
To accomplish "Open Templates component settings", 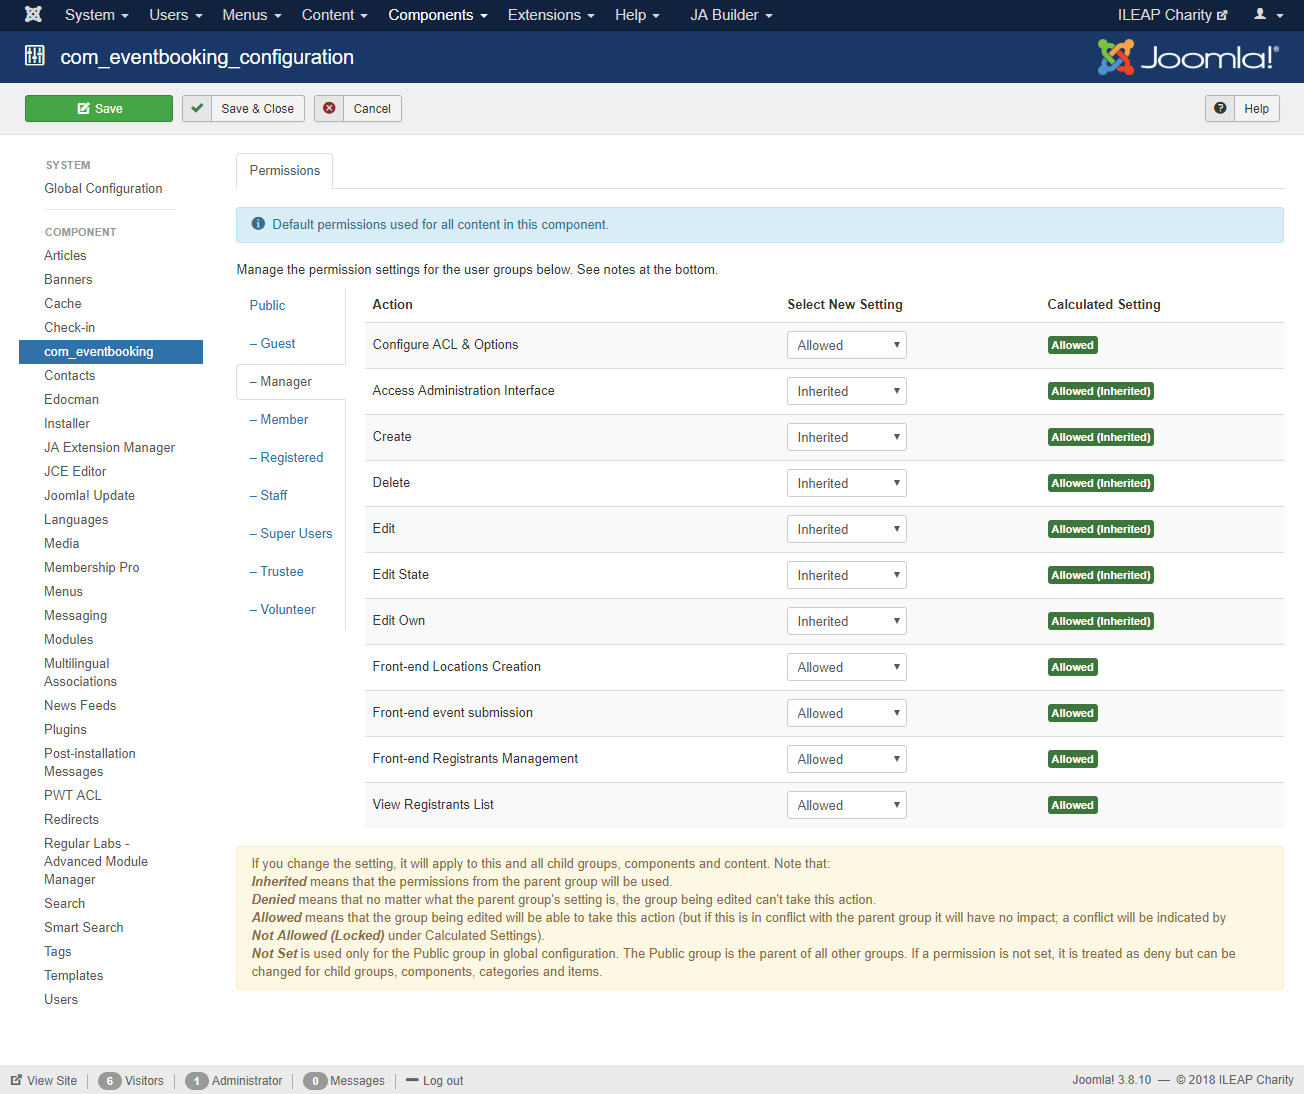I will [74, 975].
